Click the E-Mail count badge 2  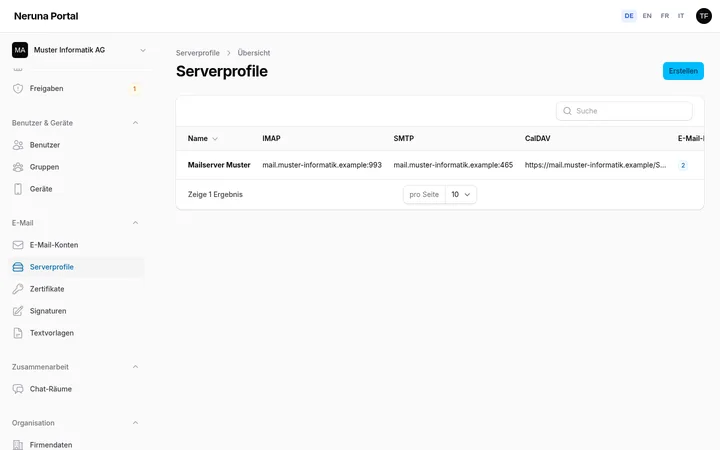click(x=683, y=165)
